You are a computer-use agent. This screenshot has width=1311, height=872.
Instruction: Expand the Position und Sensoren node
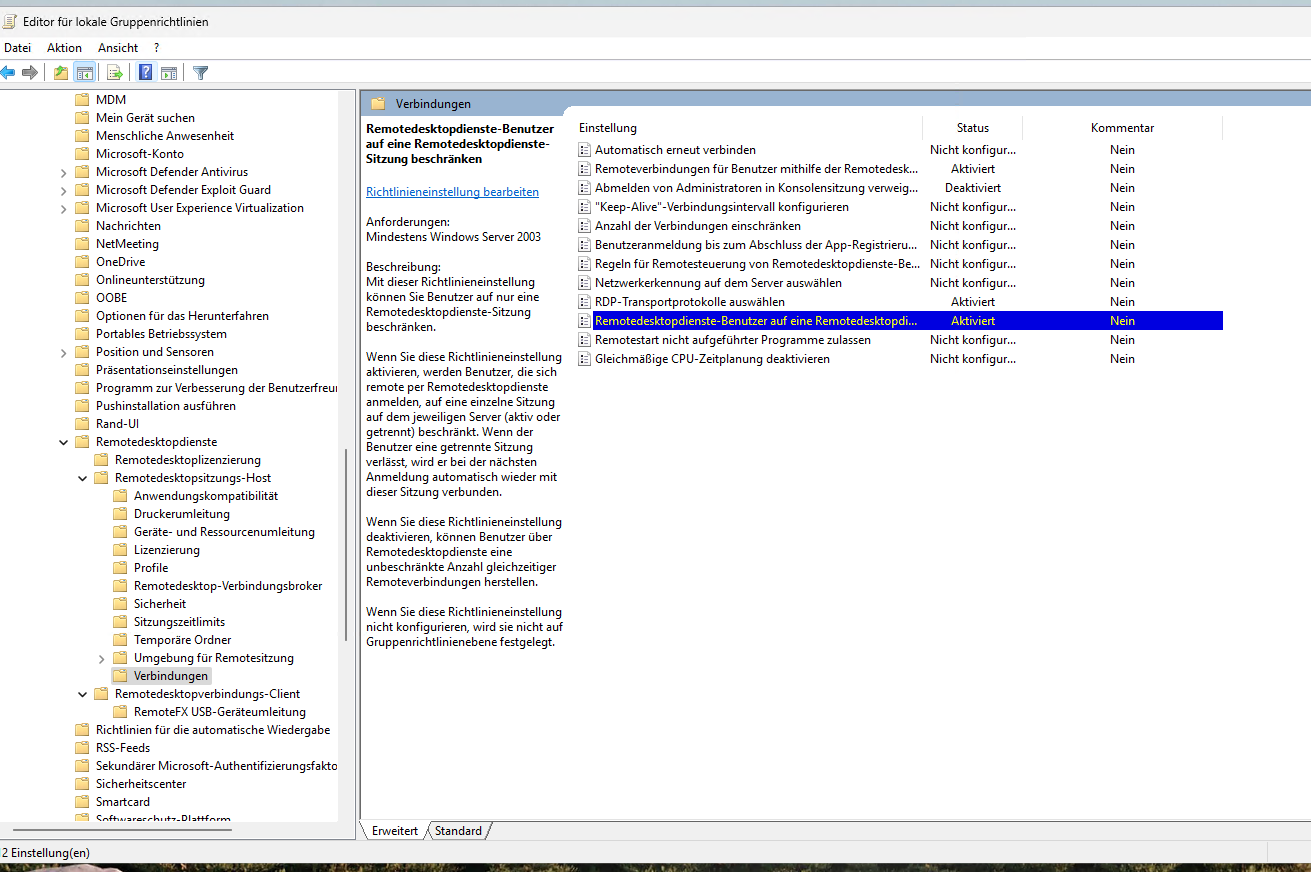point(64,352)
